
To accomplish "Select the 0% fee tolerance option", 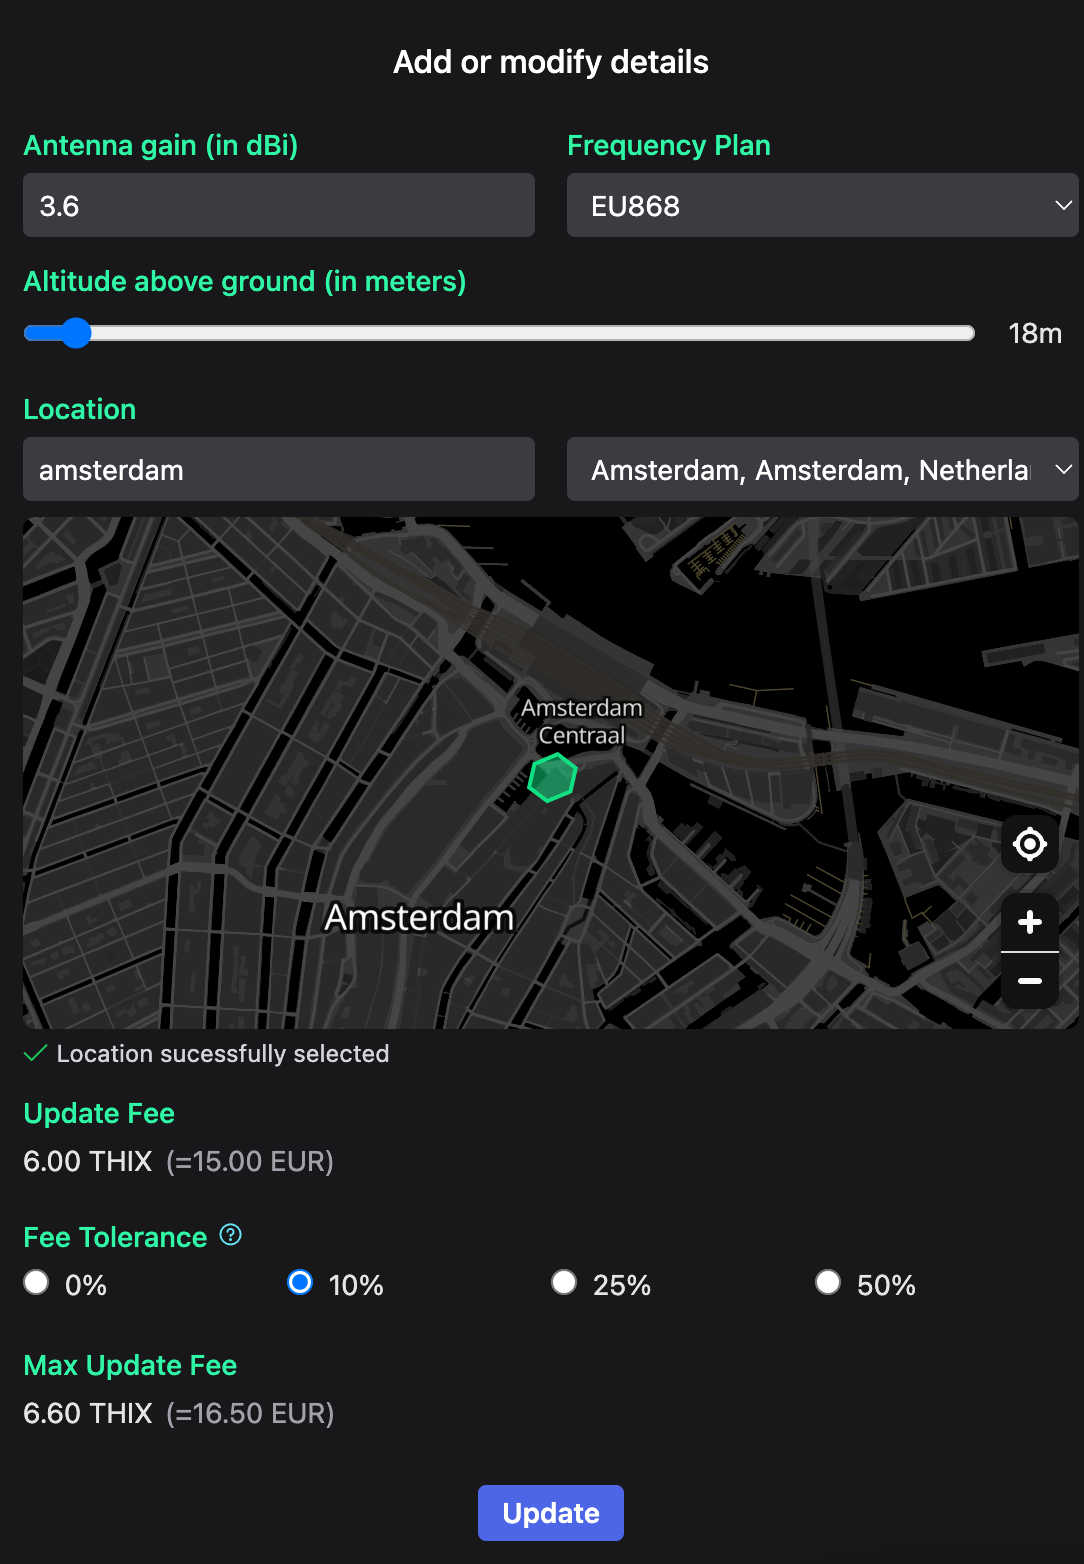I will pyautogui.click(x=36, y=1282).
